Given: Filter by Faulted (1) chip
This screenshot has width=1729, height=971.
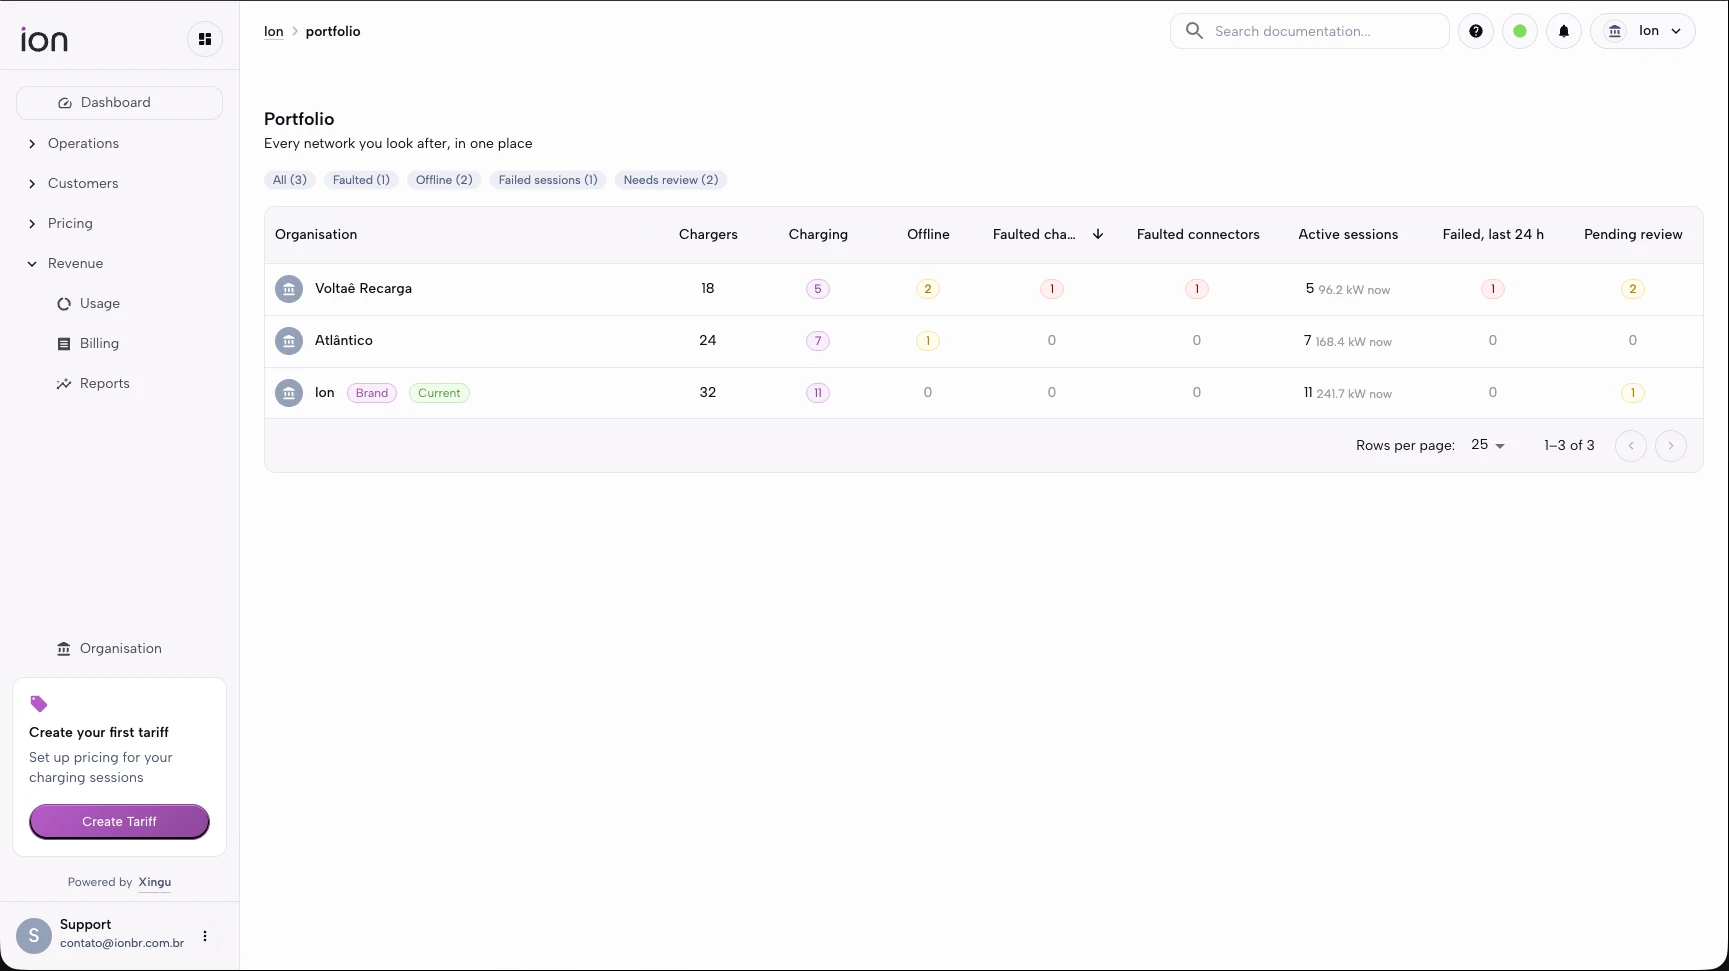Looking at the screenshot, I should [361, 180].
